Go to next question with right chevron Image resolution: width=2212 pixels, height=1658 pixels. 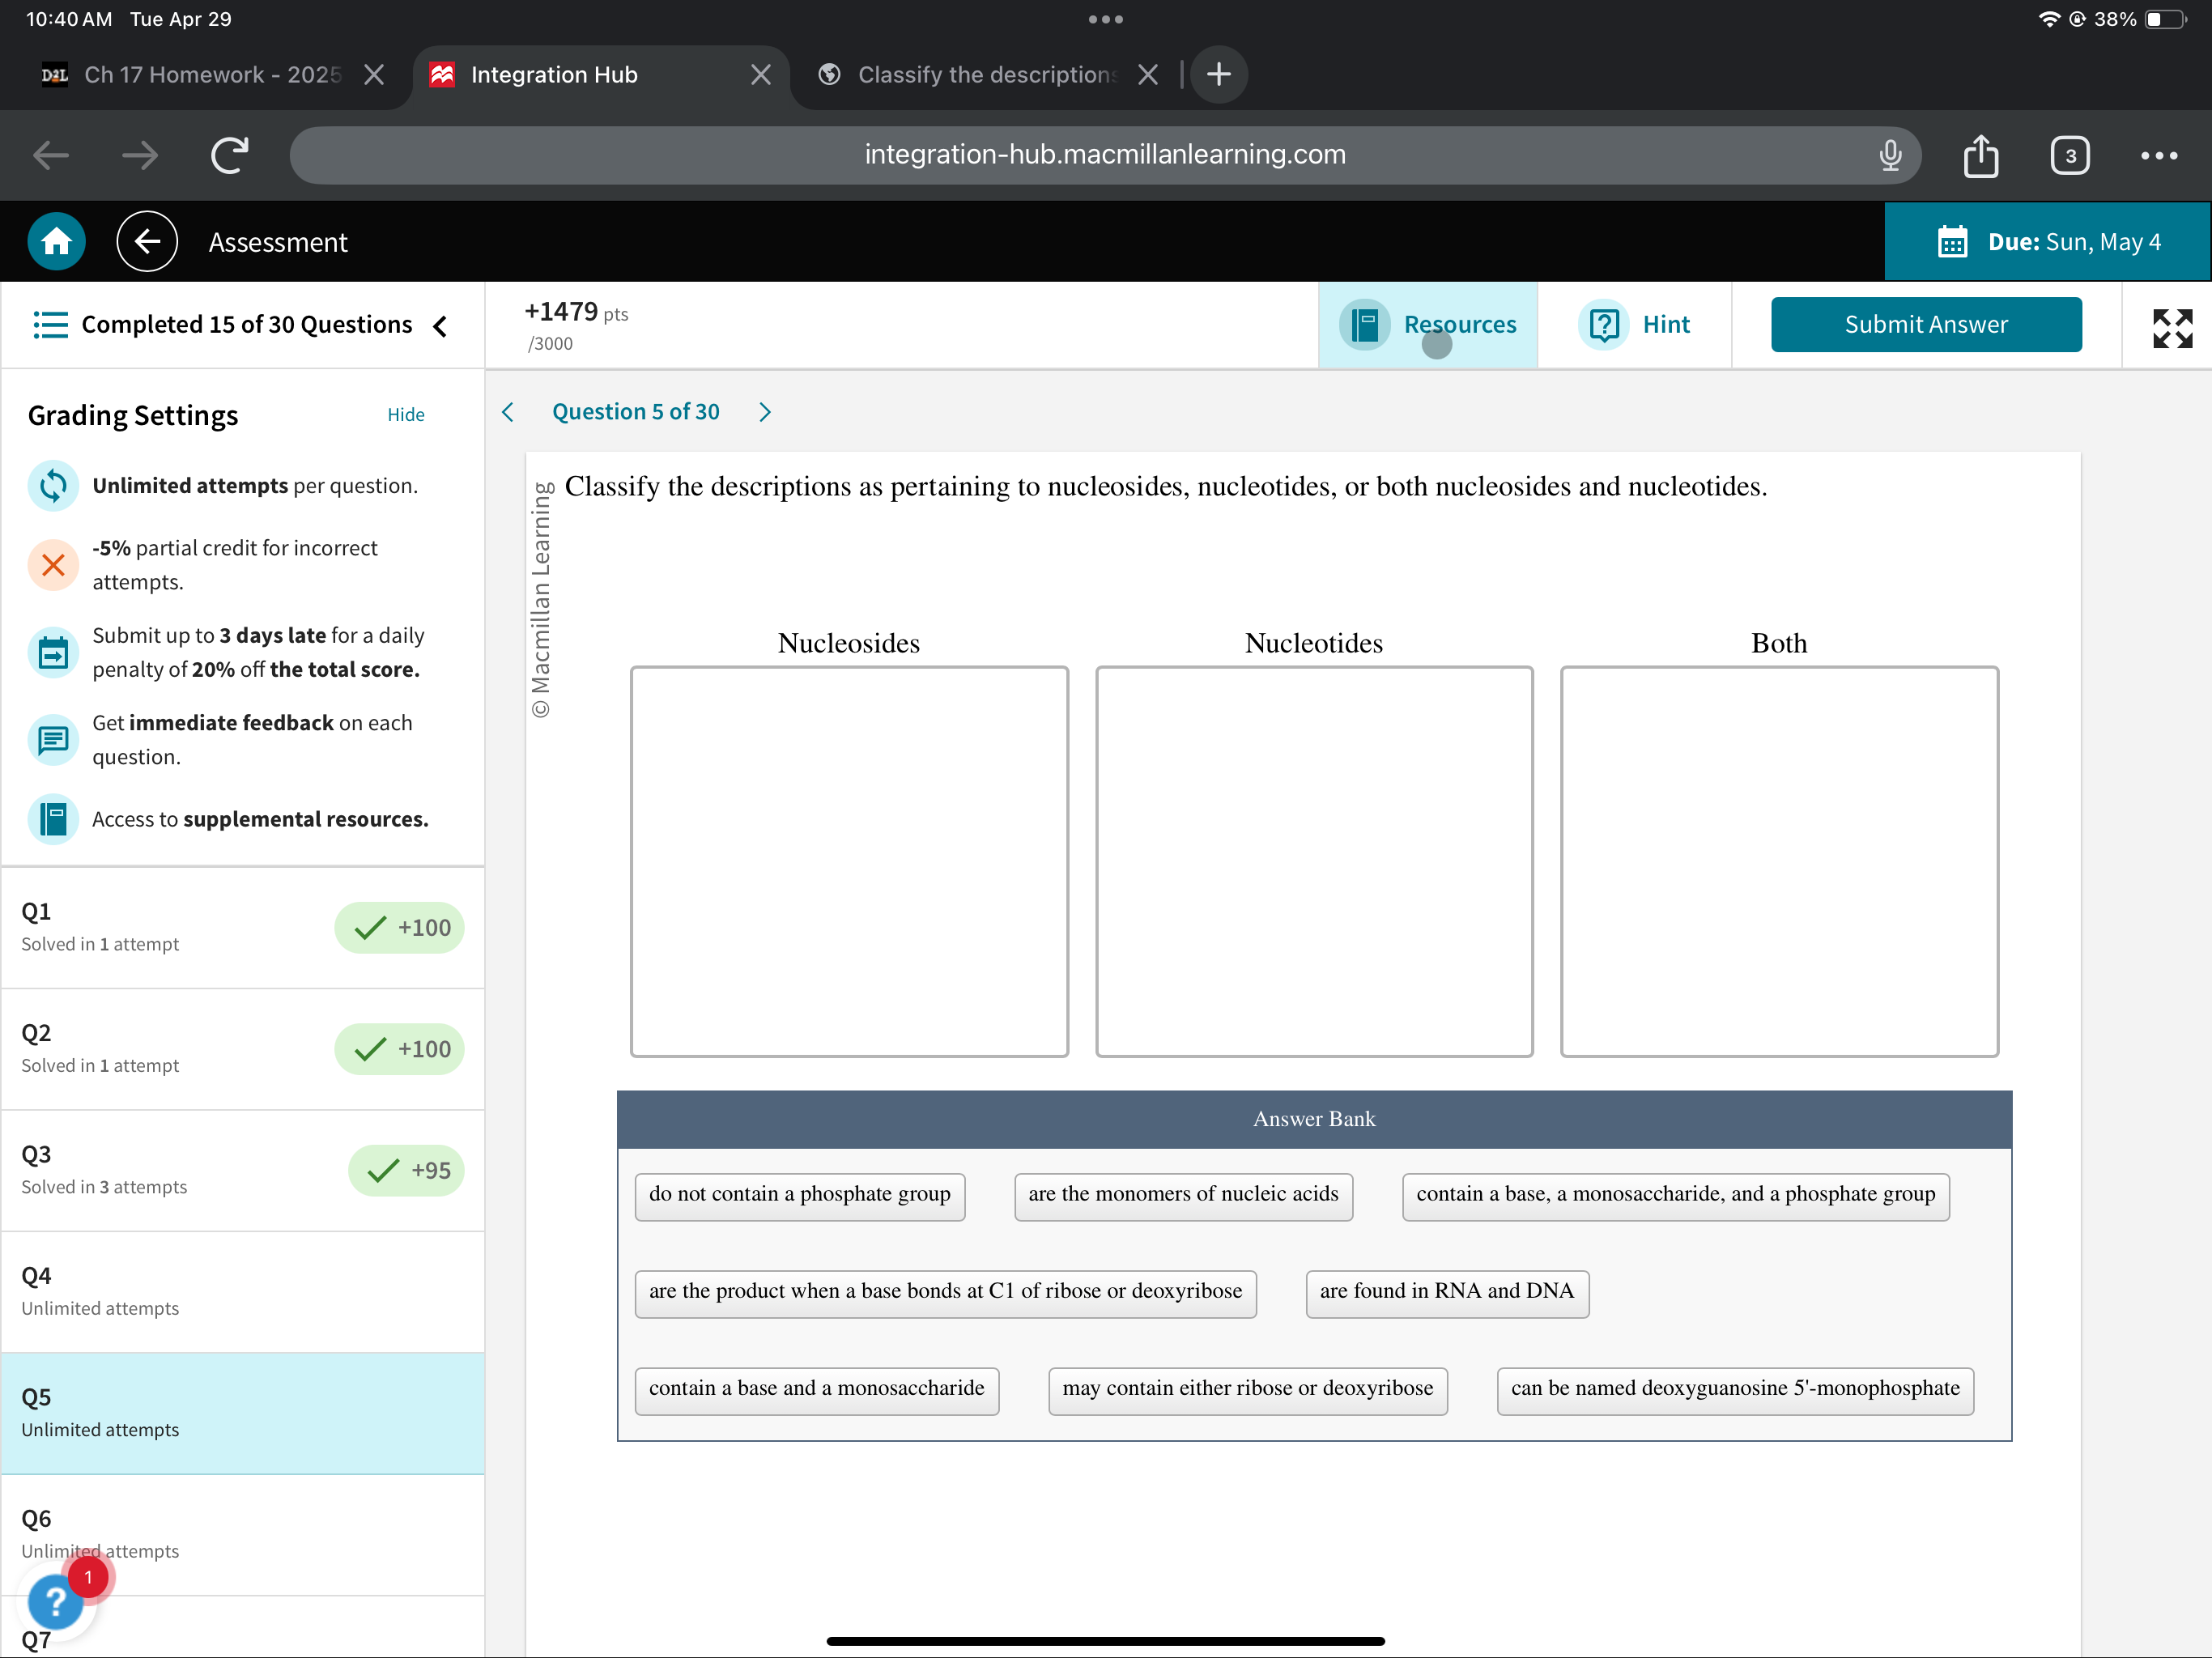765,412
